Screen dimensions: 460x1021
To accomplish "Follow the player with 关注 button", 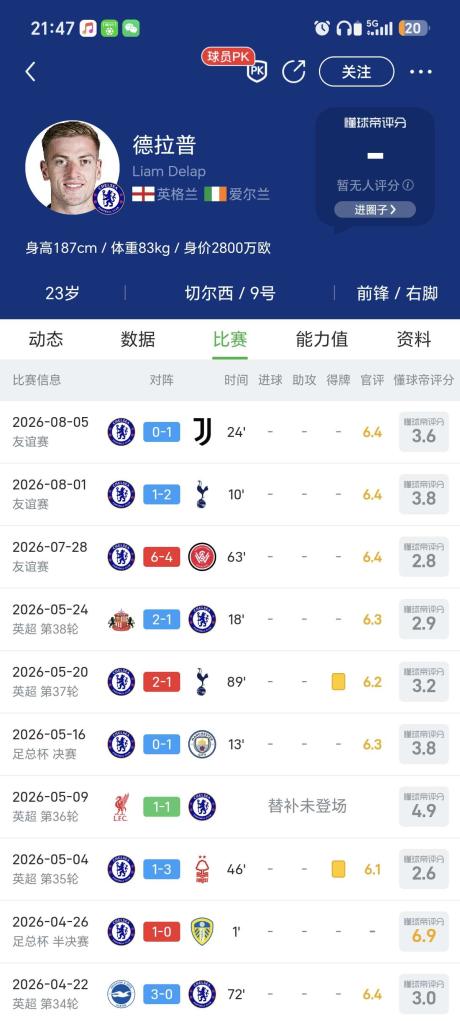I will coord(356,72).
